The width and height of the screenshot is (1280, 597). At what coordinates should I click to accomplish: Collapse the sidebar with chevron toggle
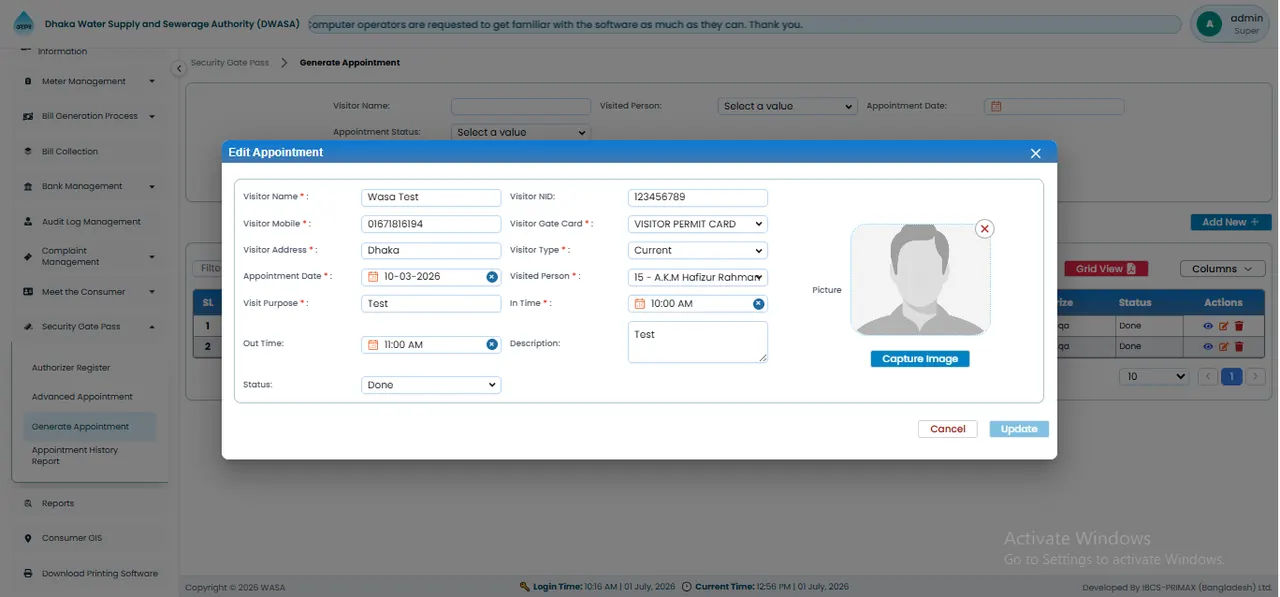(178, 69)
